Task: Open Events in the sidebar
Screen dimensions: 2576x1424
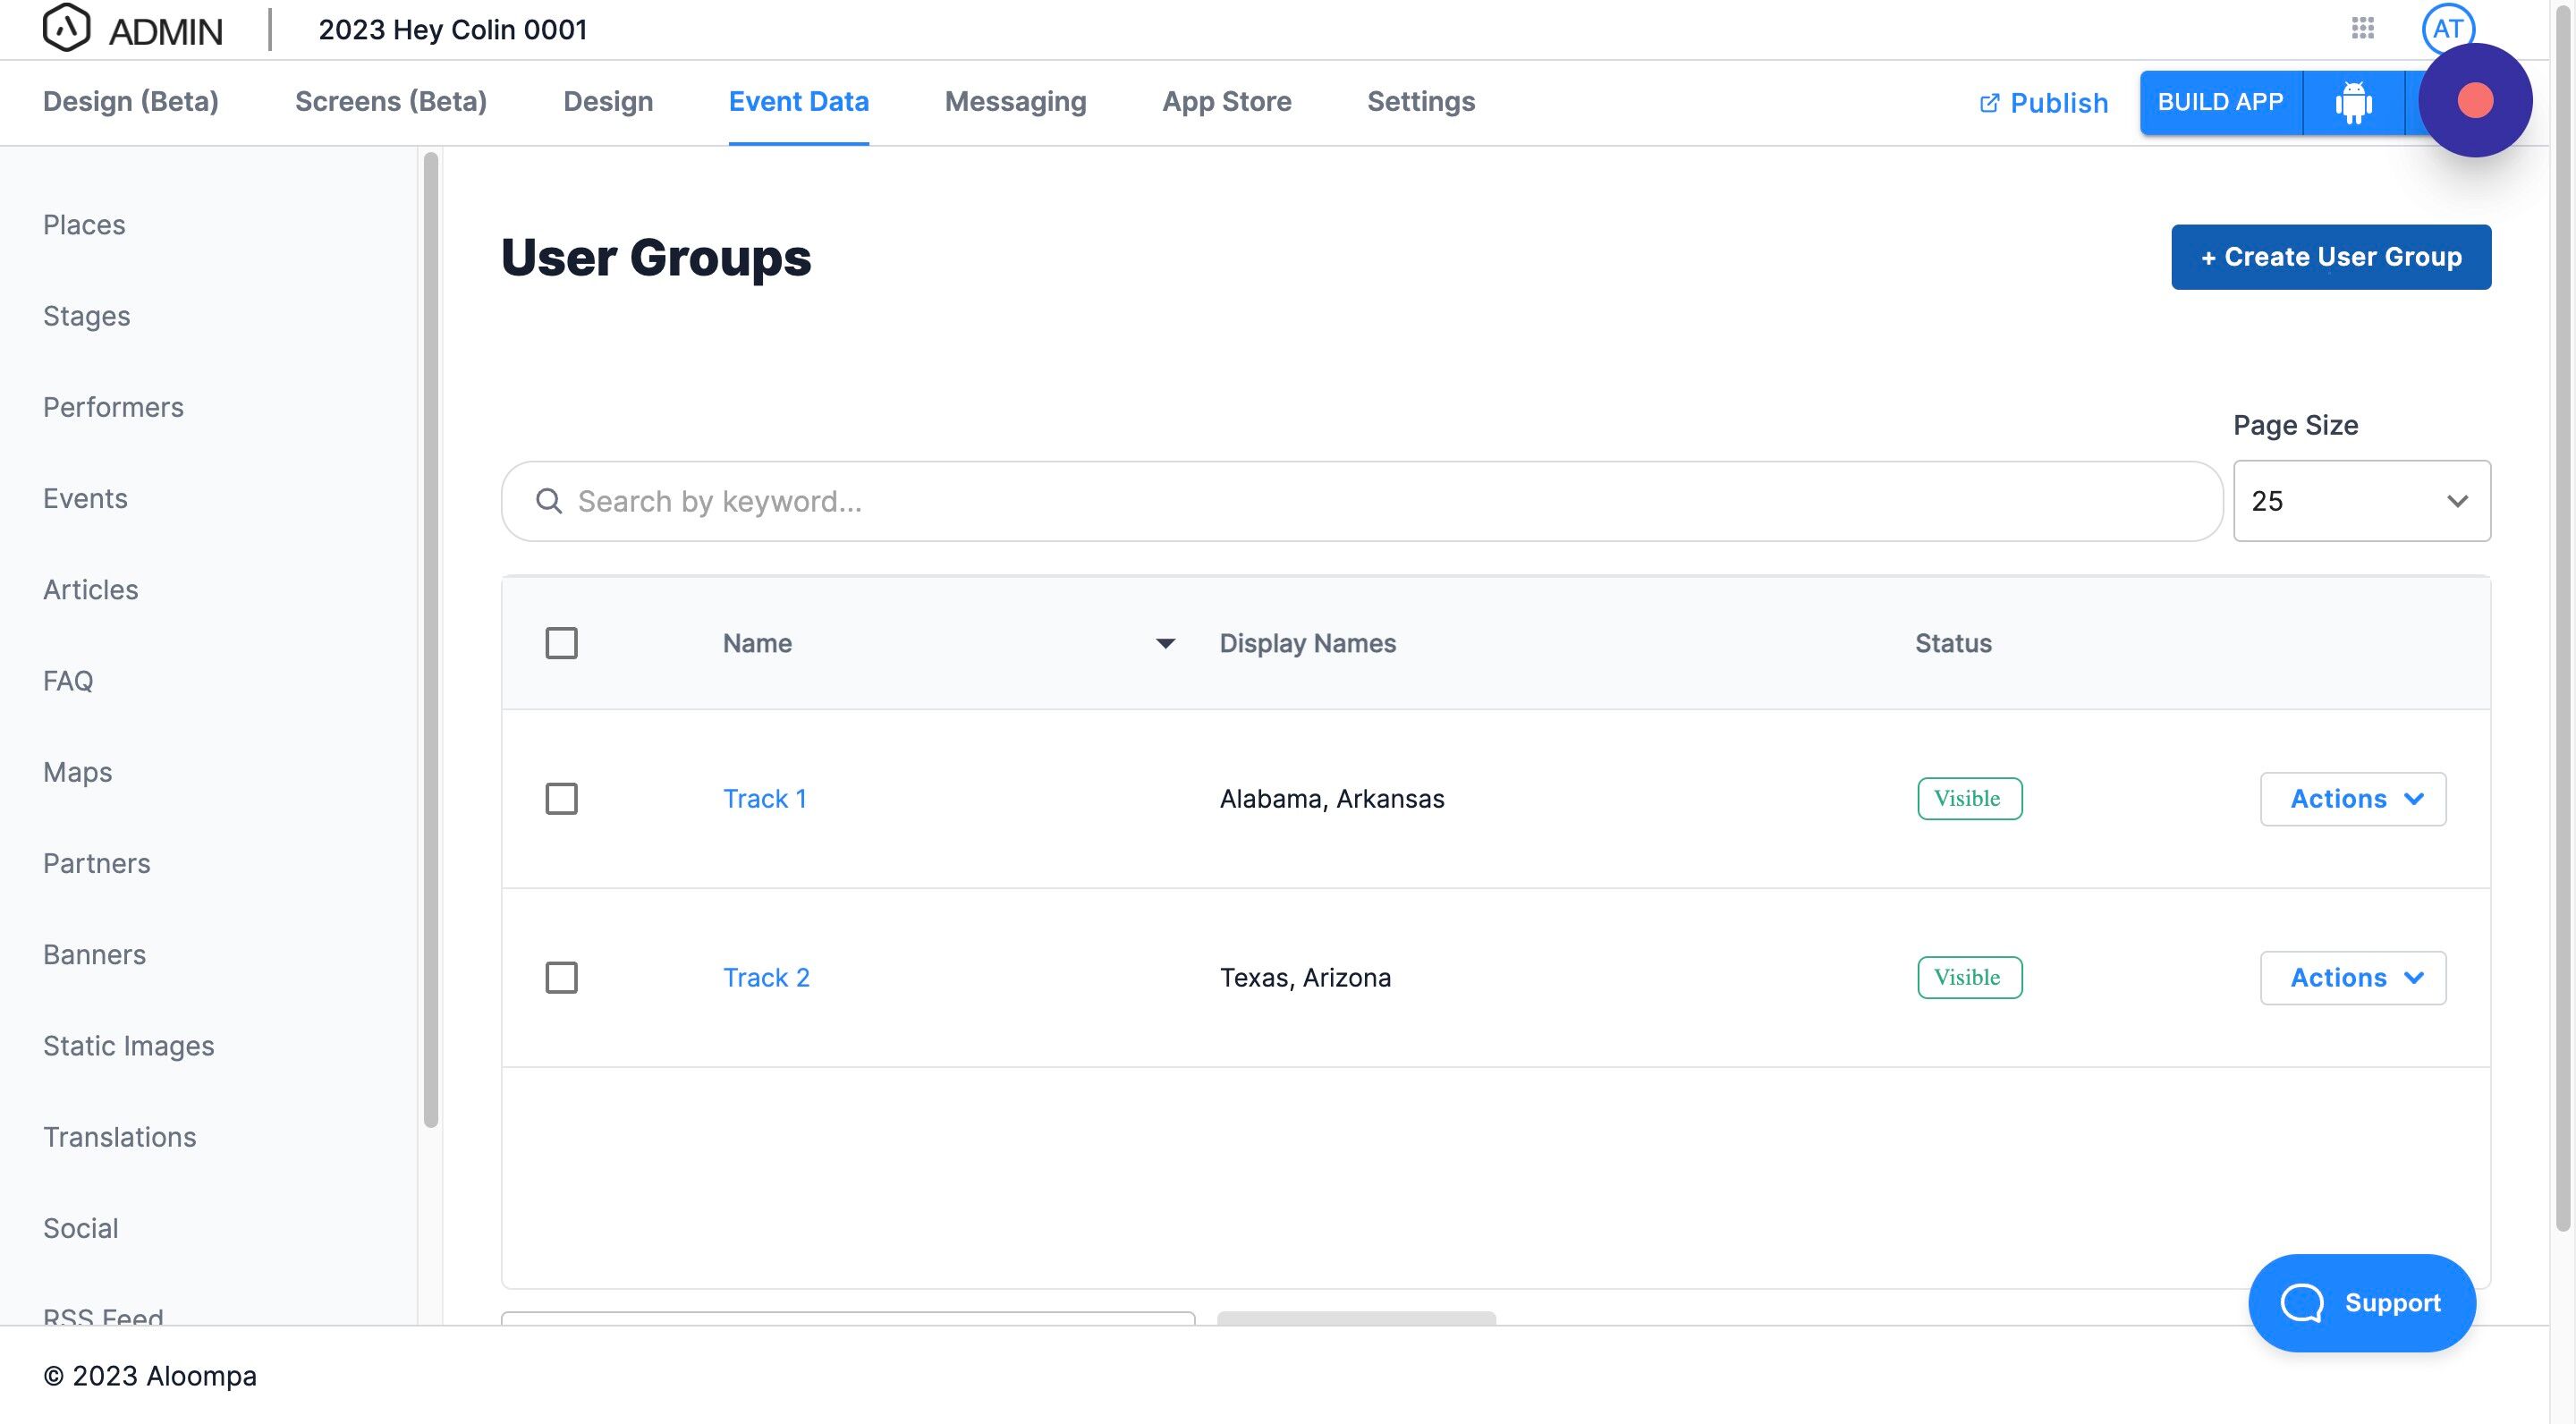Action: 85,498
